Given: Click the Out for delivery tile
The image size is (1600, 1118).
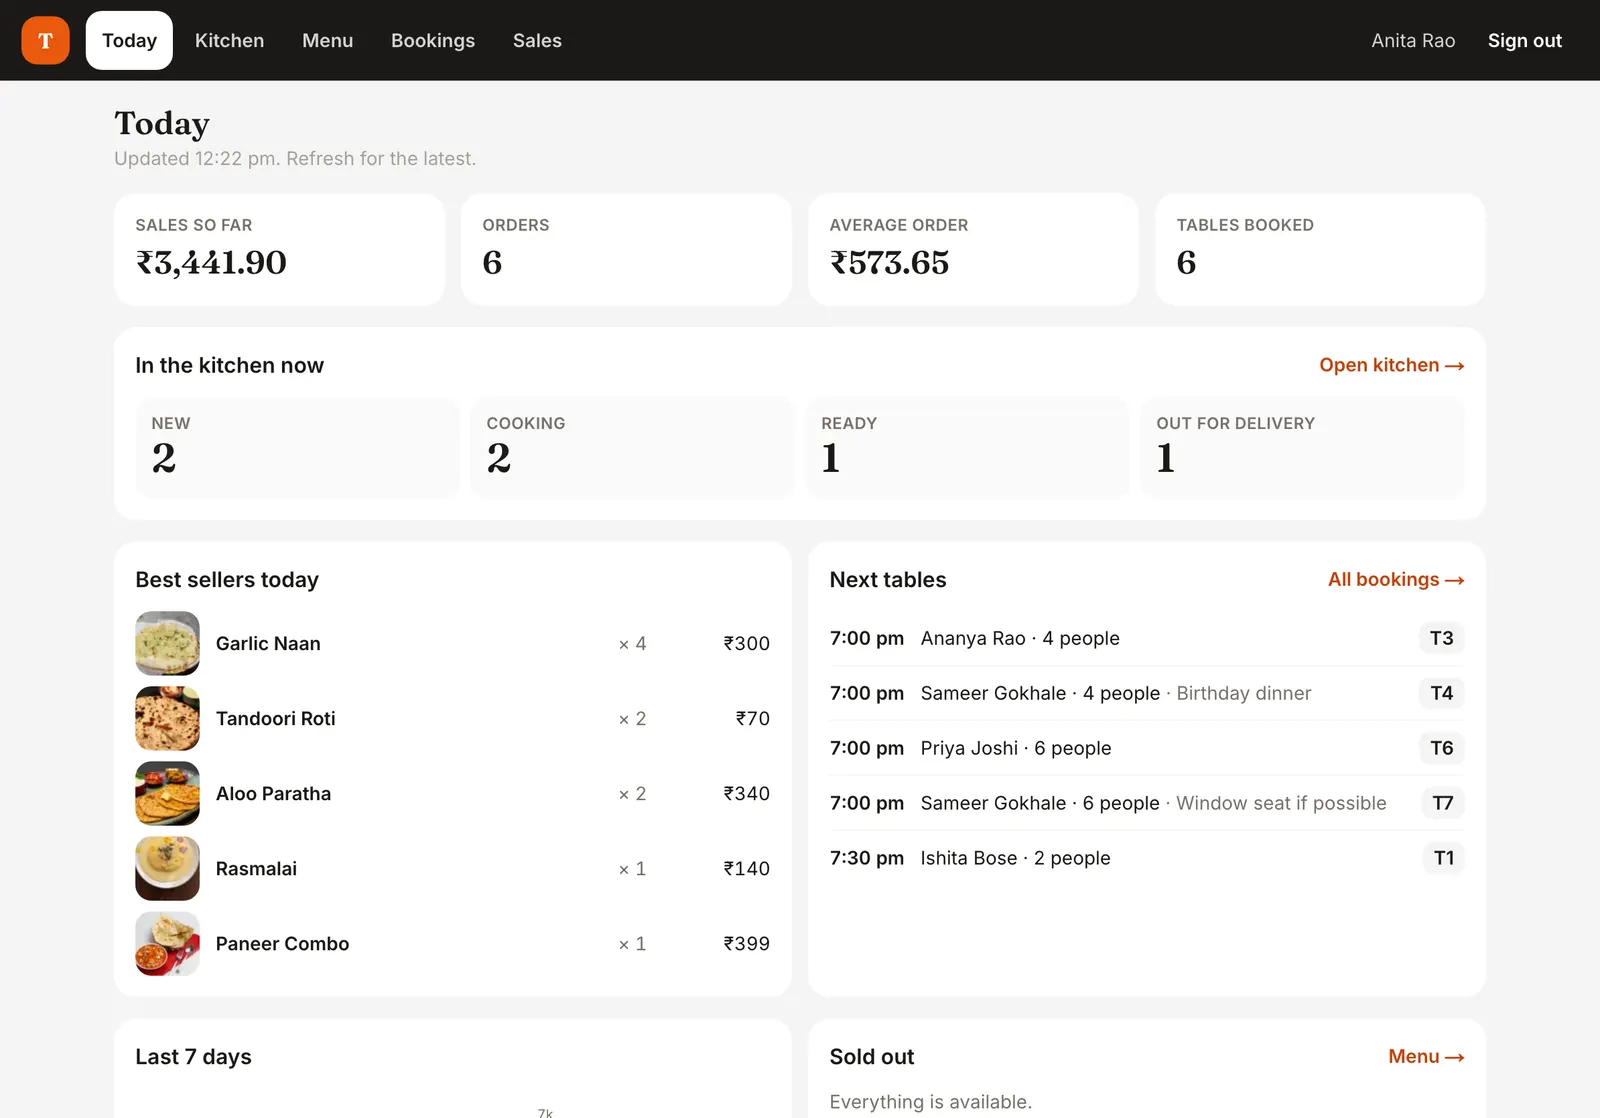Looking at the screenshot, I should (1302, 447).
